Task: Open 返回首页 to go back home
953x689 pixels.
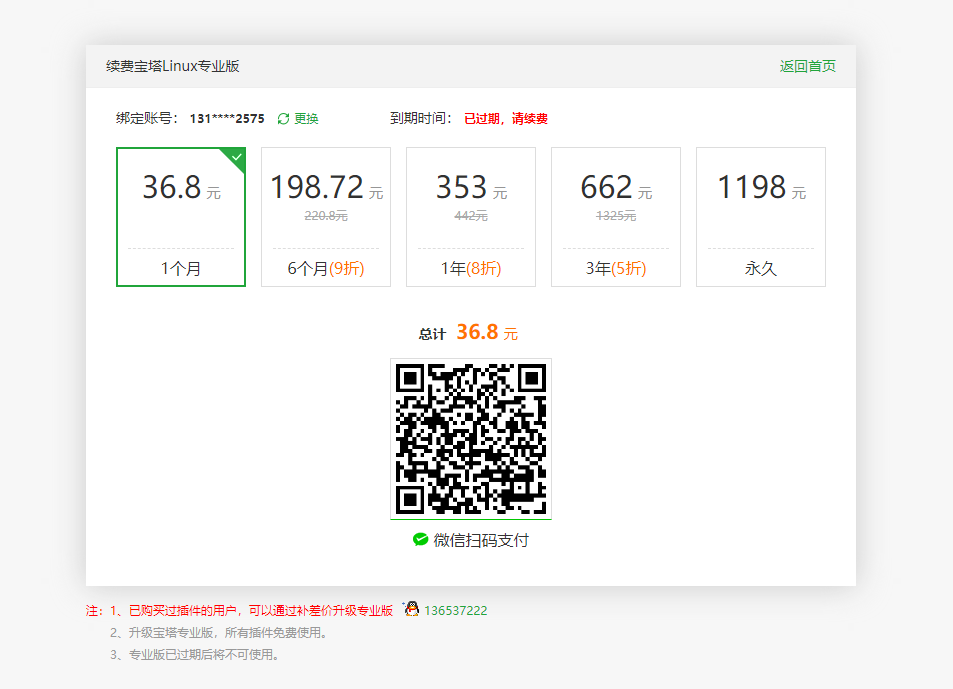Action: point(809,66)
